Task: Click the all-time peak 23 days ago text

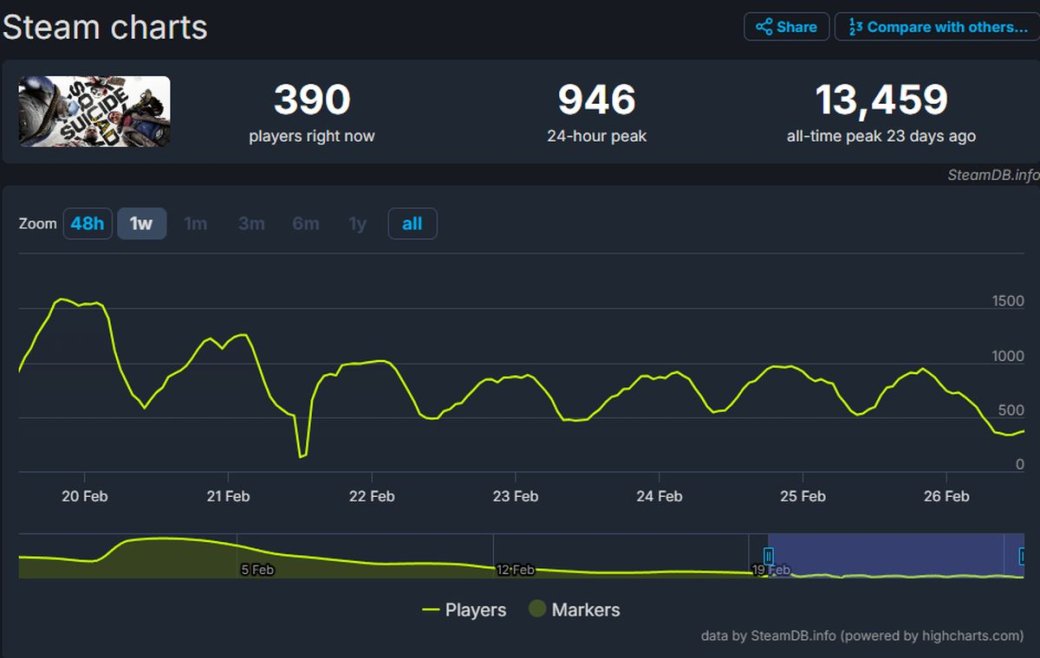Action: [x=881, y=136]
